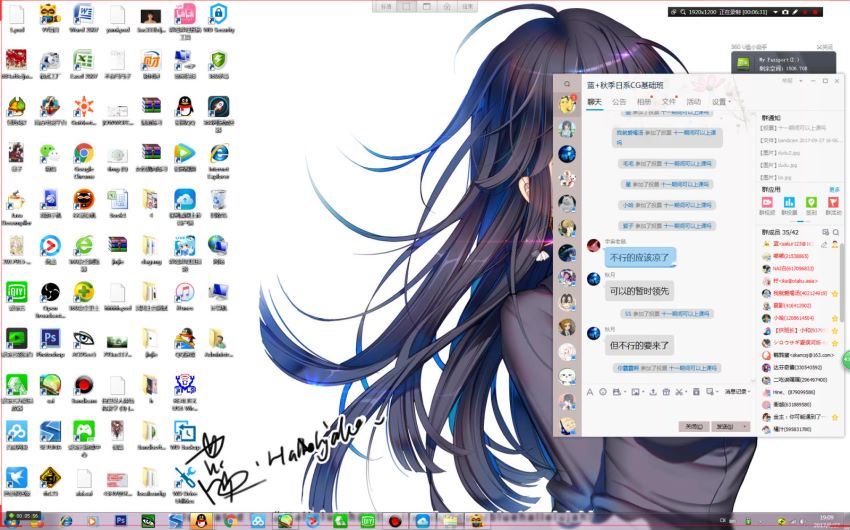Click the QQ penguin icon in the taskbar
This screenshot has width=850, height=530.
[201, 521]
